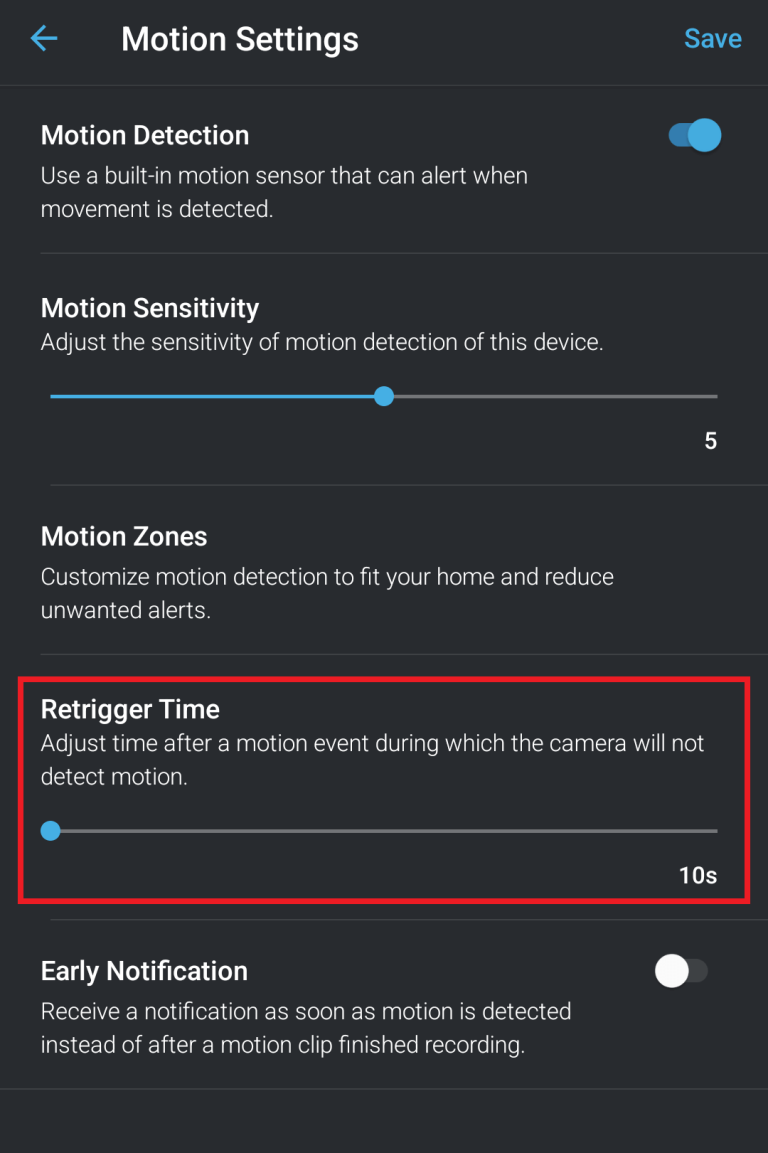768x1153 pixels.
Task: Select the Retrigger Time section heading
Action: point(130,709)
